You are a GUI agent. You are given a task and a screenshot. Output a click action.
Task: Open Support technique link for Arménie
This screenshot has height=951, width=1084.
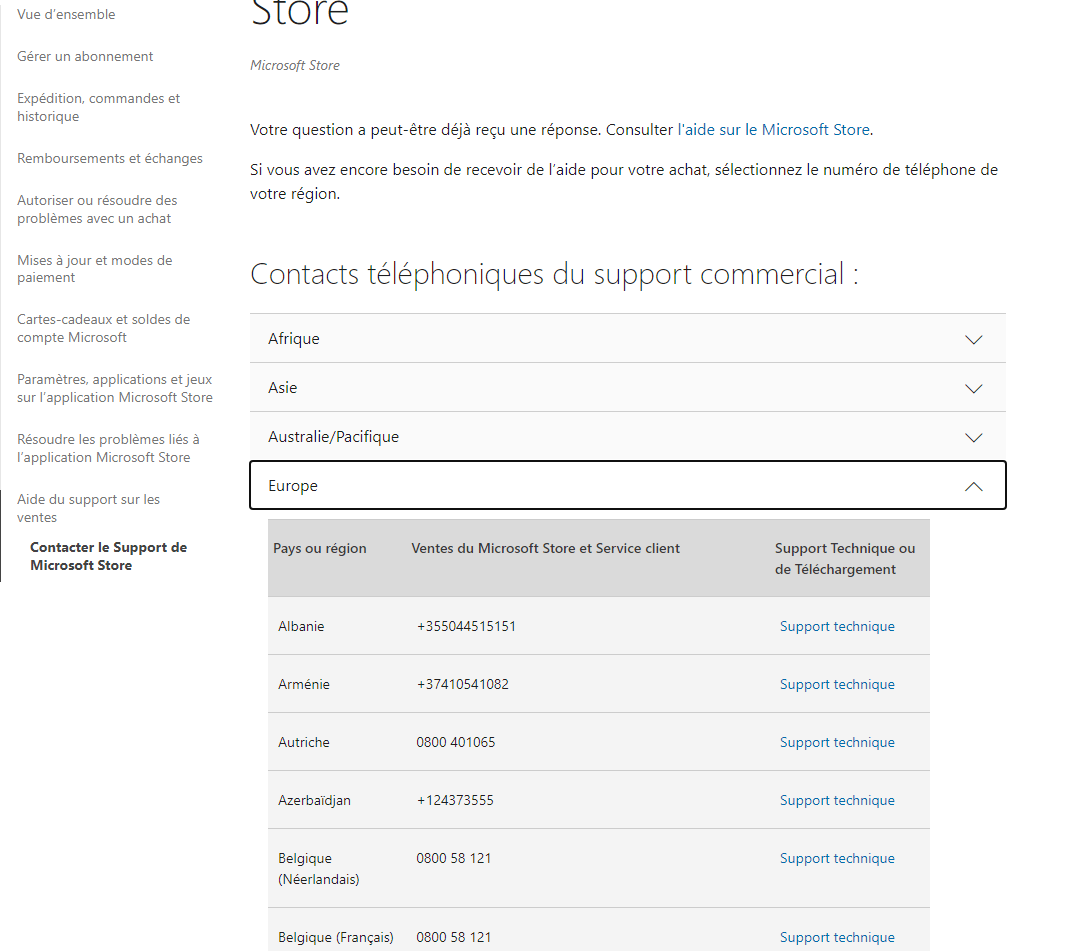coord(837,684)
